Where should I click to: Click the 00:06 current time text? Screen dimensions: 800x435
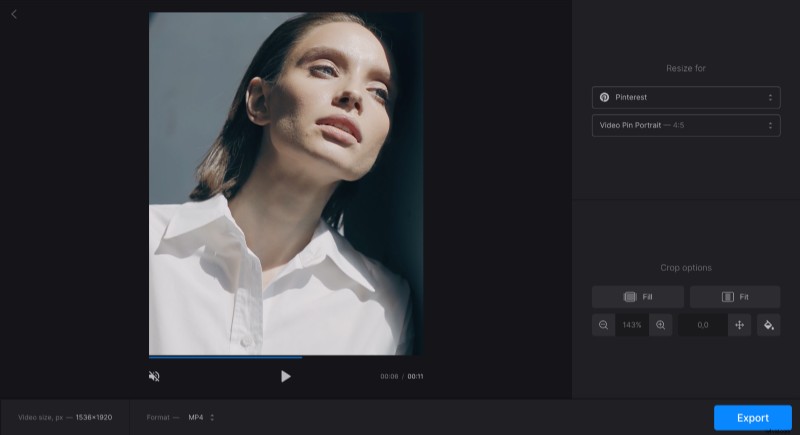(x=389, y=376)
